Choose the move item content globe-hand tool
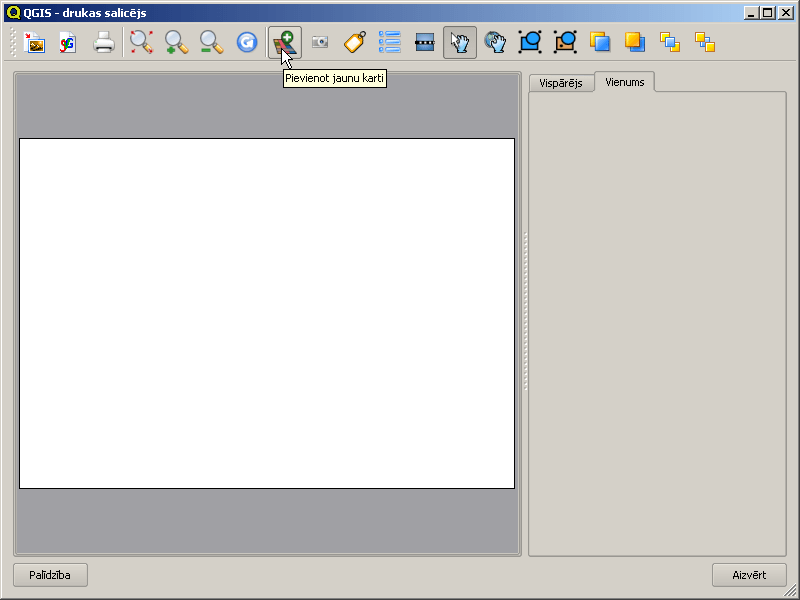The height and width of the screenshot is (600, 800). click(495, 42)
